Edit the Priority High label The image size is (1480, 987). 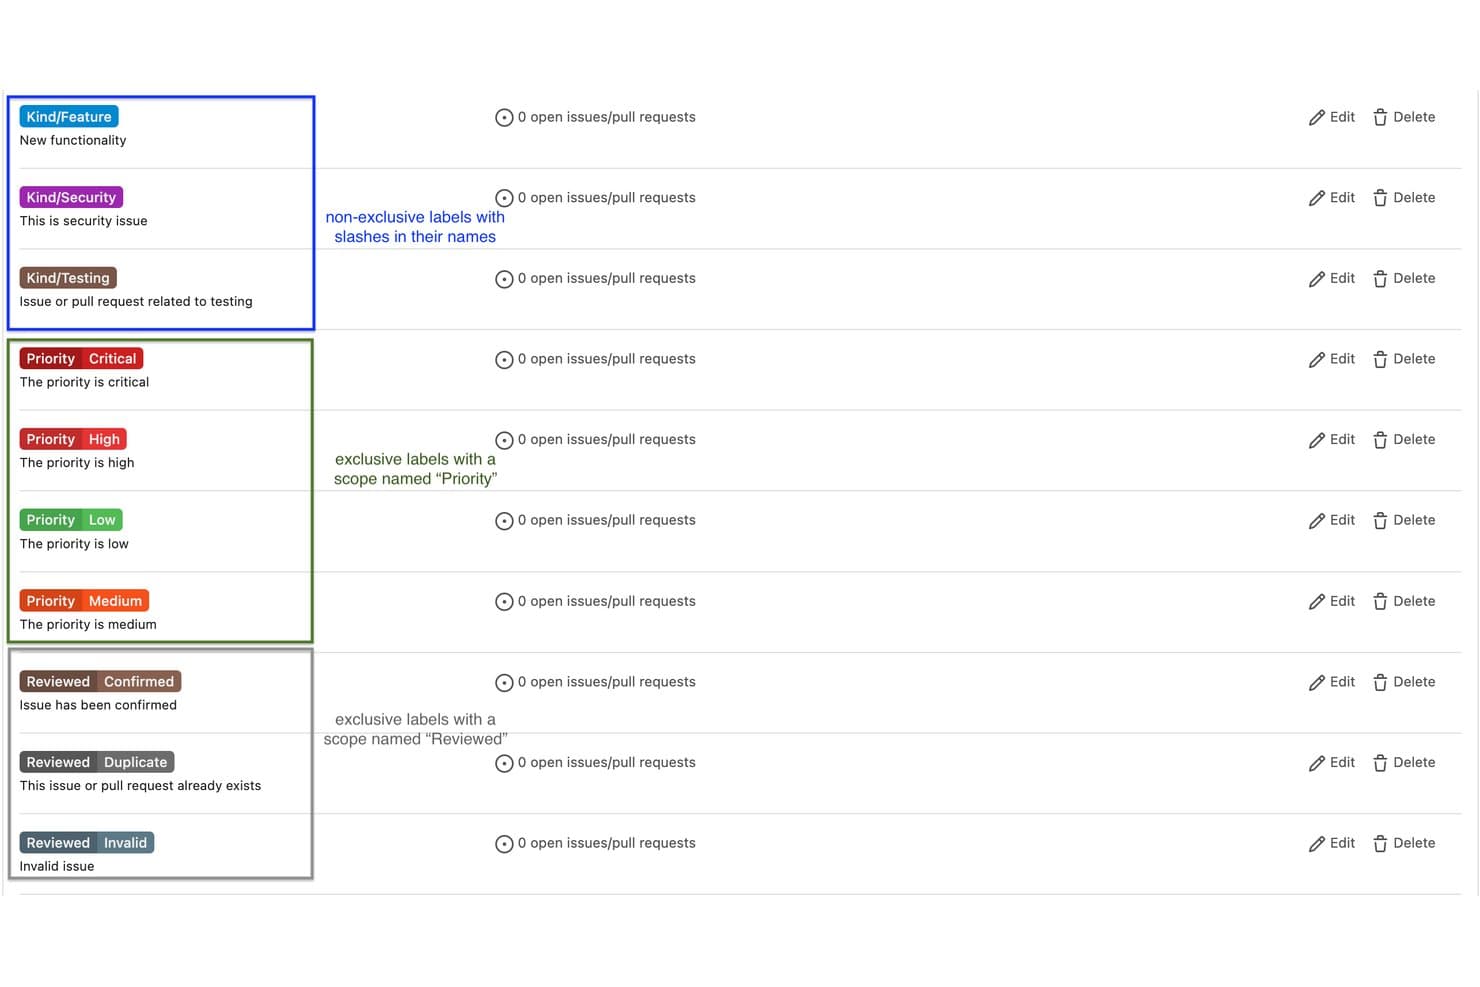coord(1331,440)
